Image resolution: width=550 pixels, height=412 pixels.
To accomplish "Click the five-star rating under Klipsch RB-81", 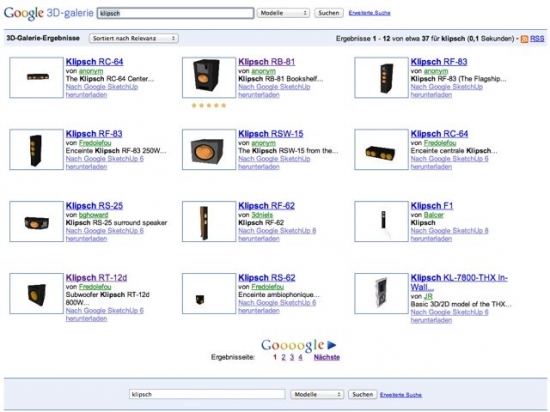I will coord(209,105).
